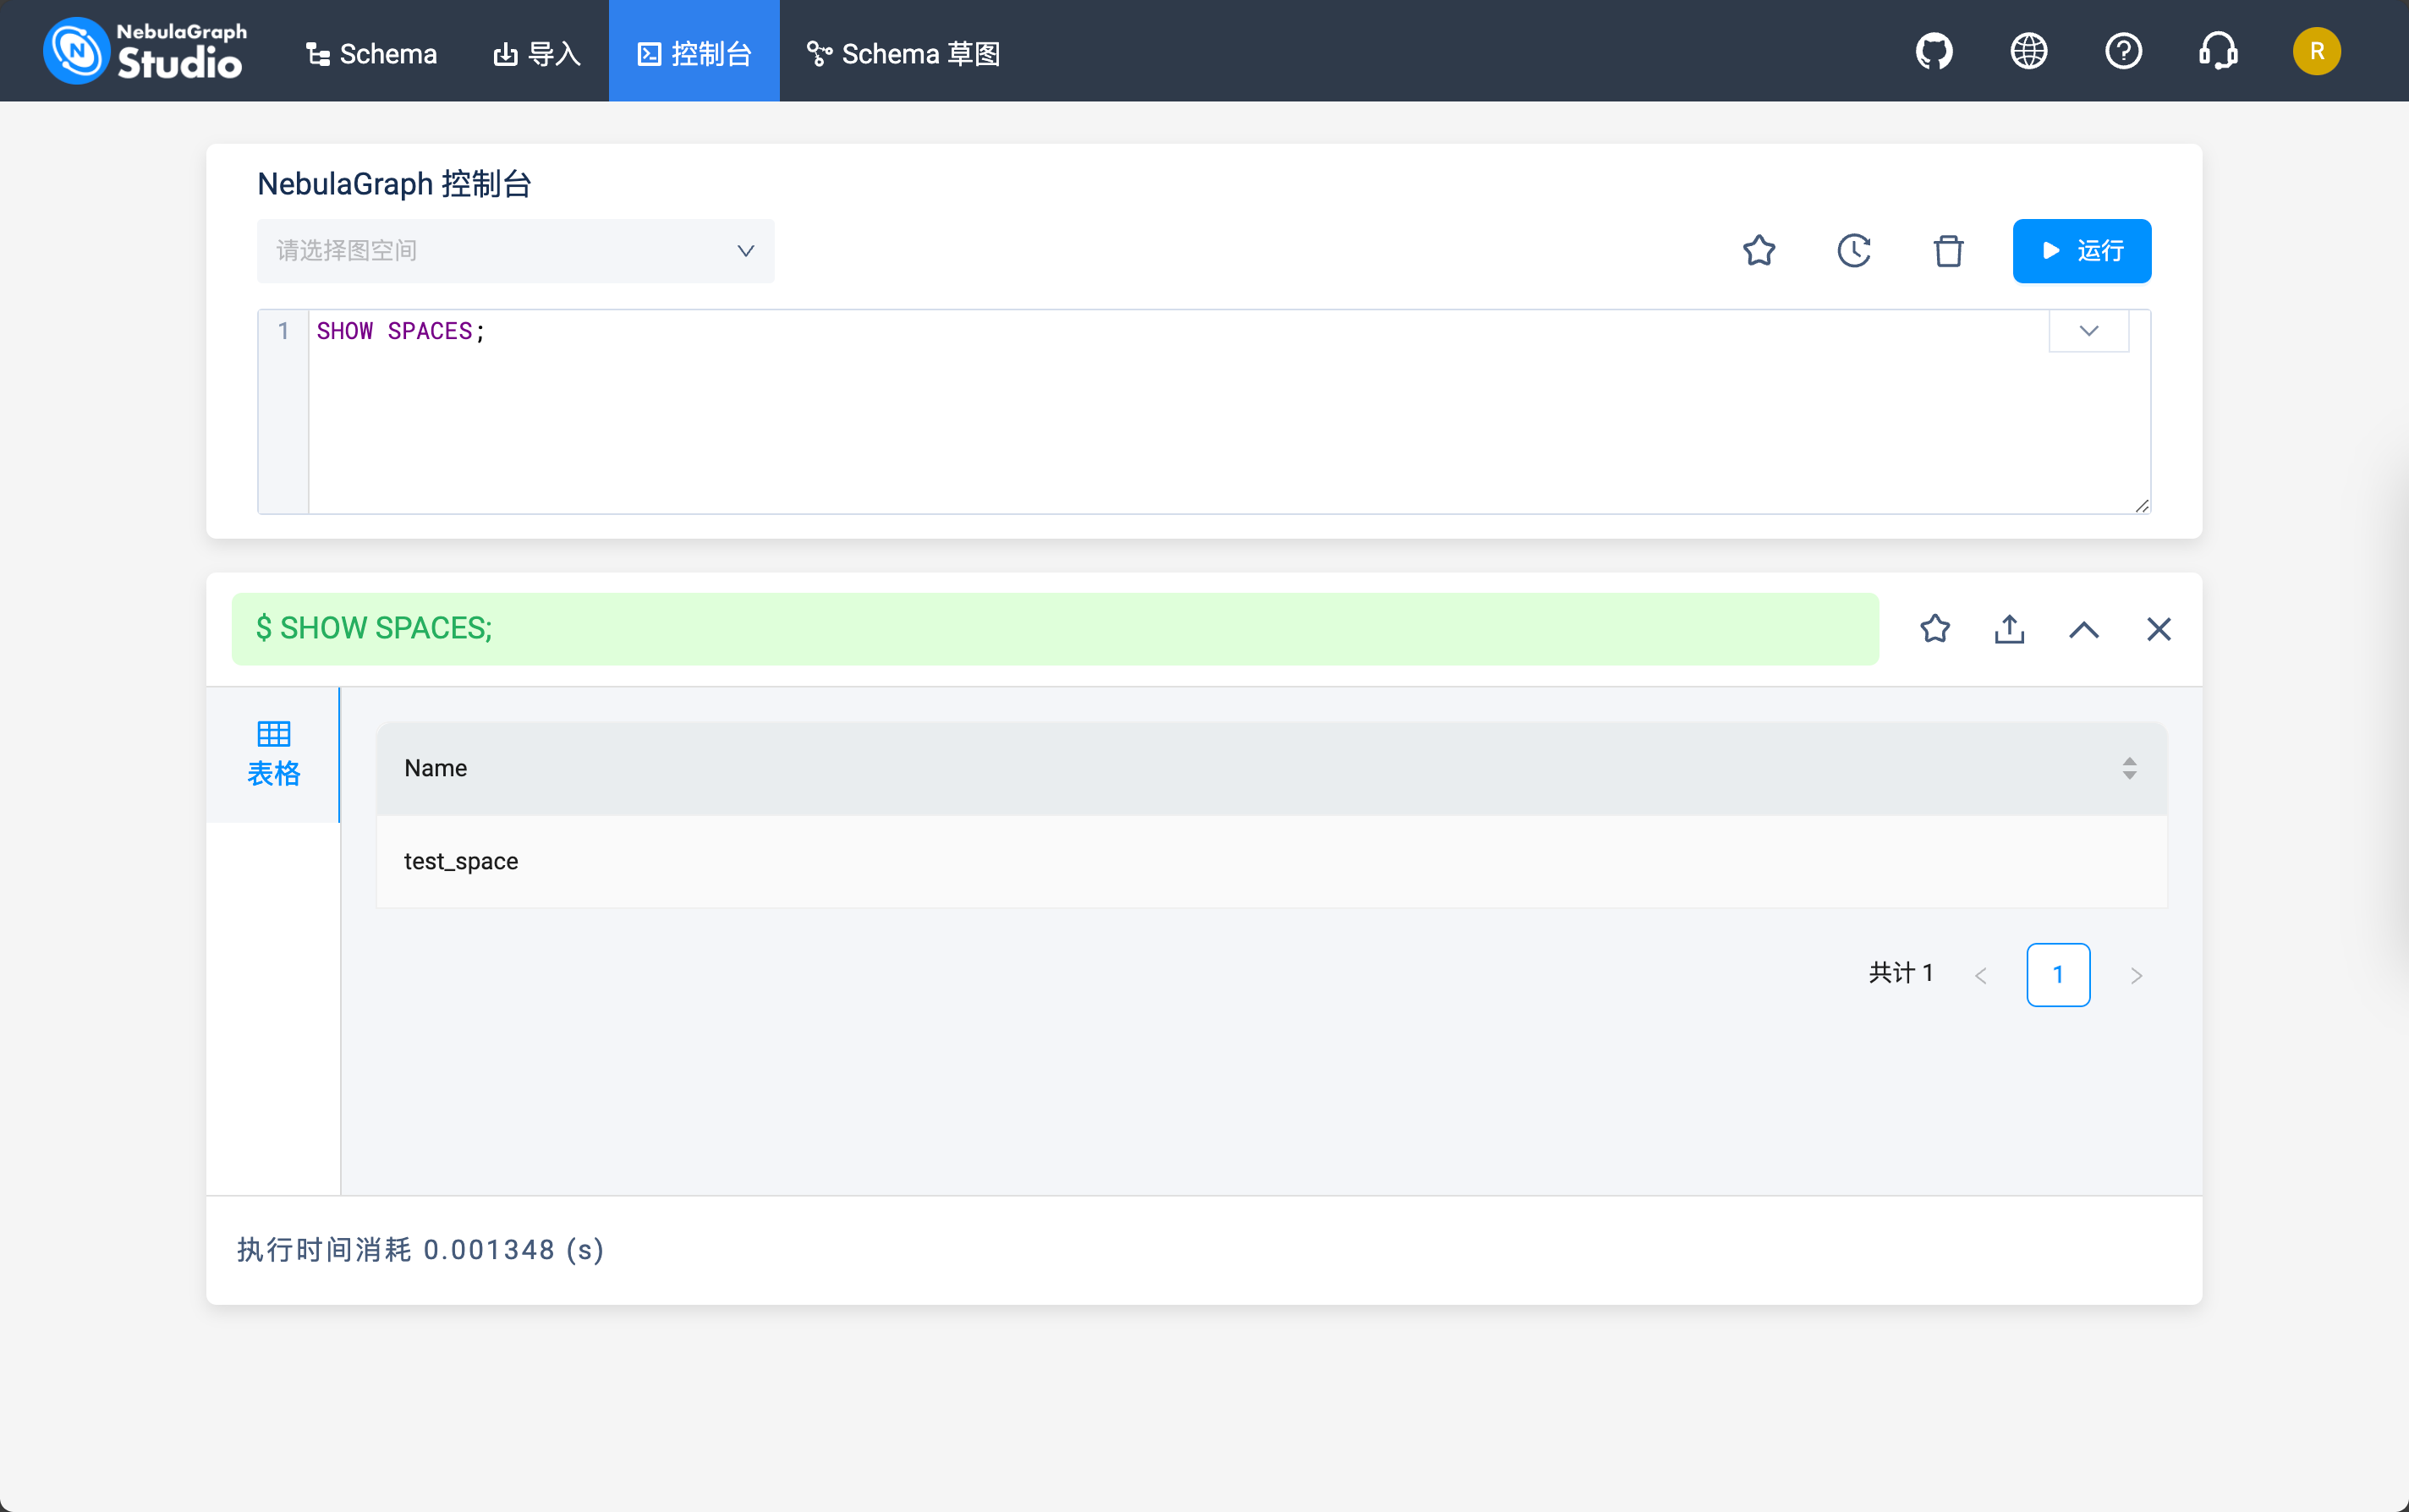Open favorites star icon above editor
The height and width of the screenshot is (1512, 2409).
(x=1759, y=250)
